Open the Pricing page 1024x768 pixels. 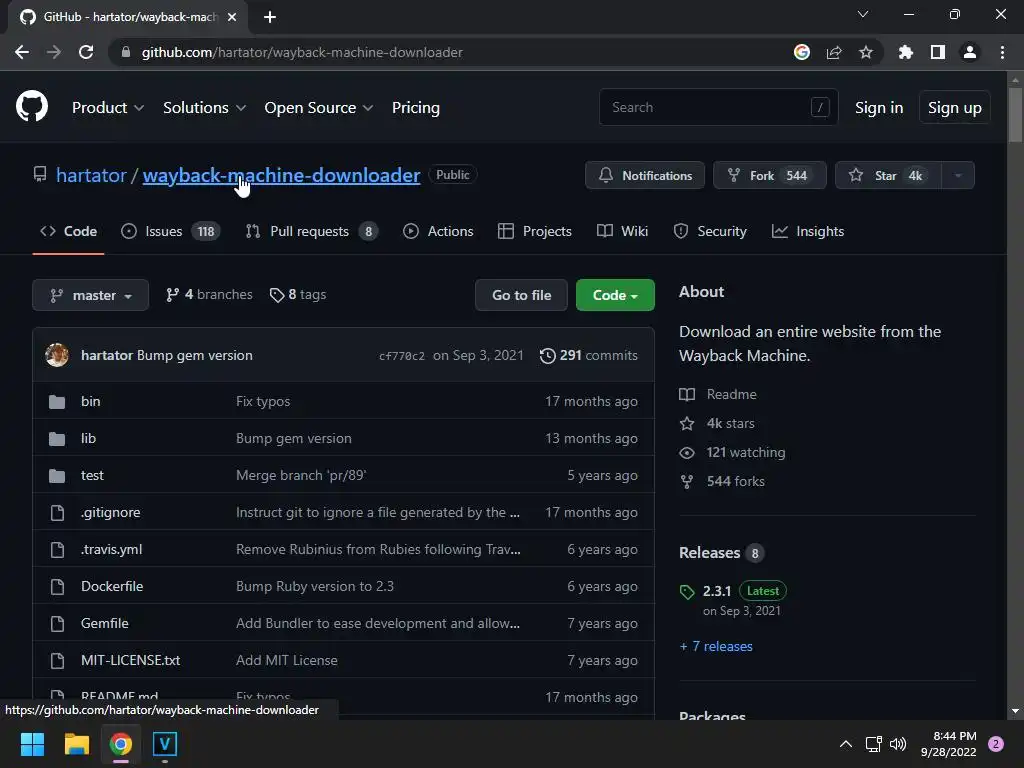415,108
